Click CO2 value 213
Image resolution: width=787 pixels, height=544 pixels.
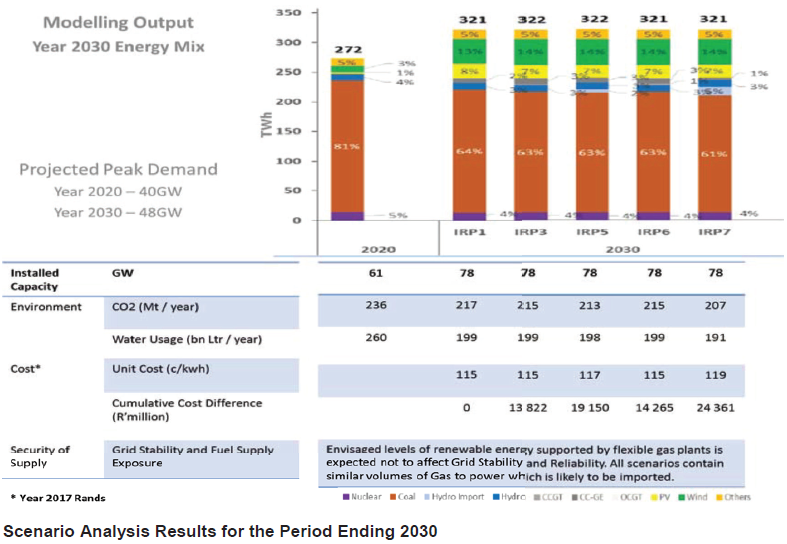(590, 306)
